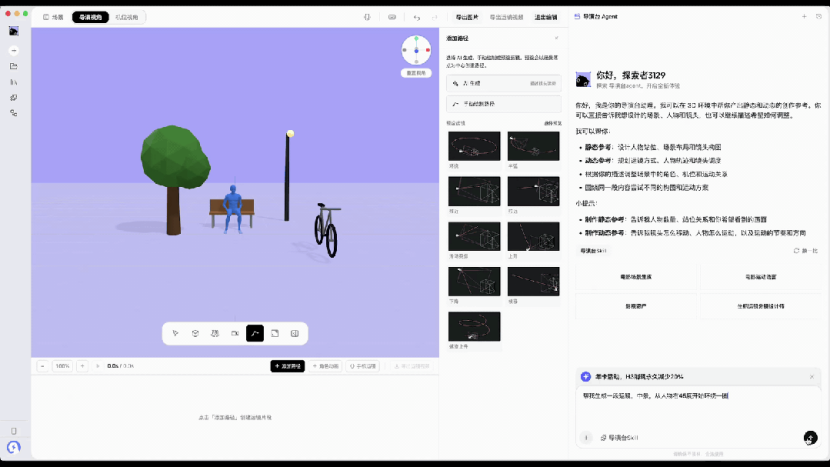This screenshot has height=468, width=831.
Task: Click the plus icon in Agent panel header
Action: 804,16
